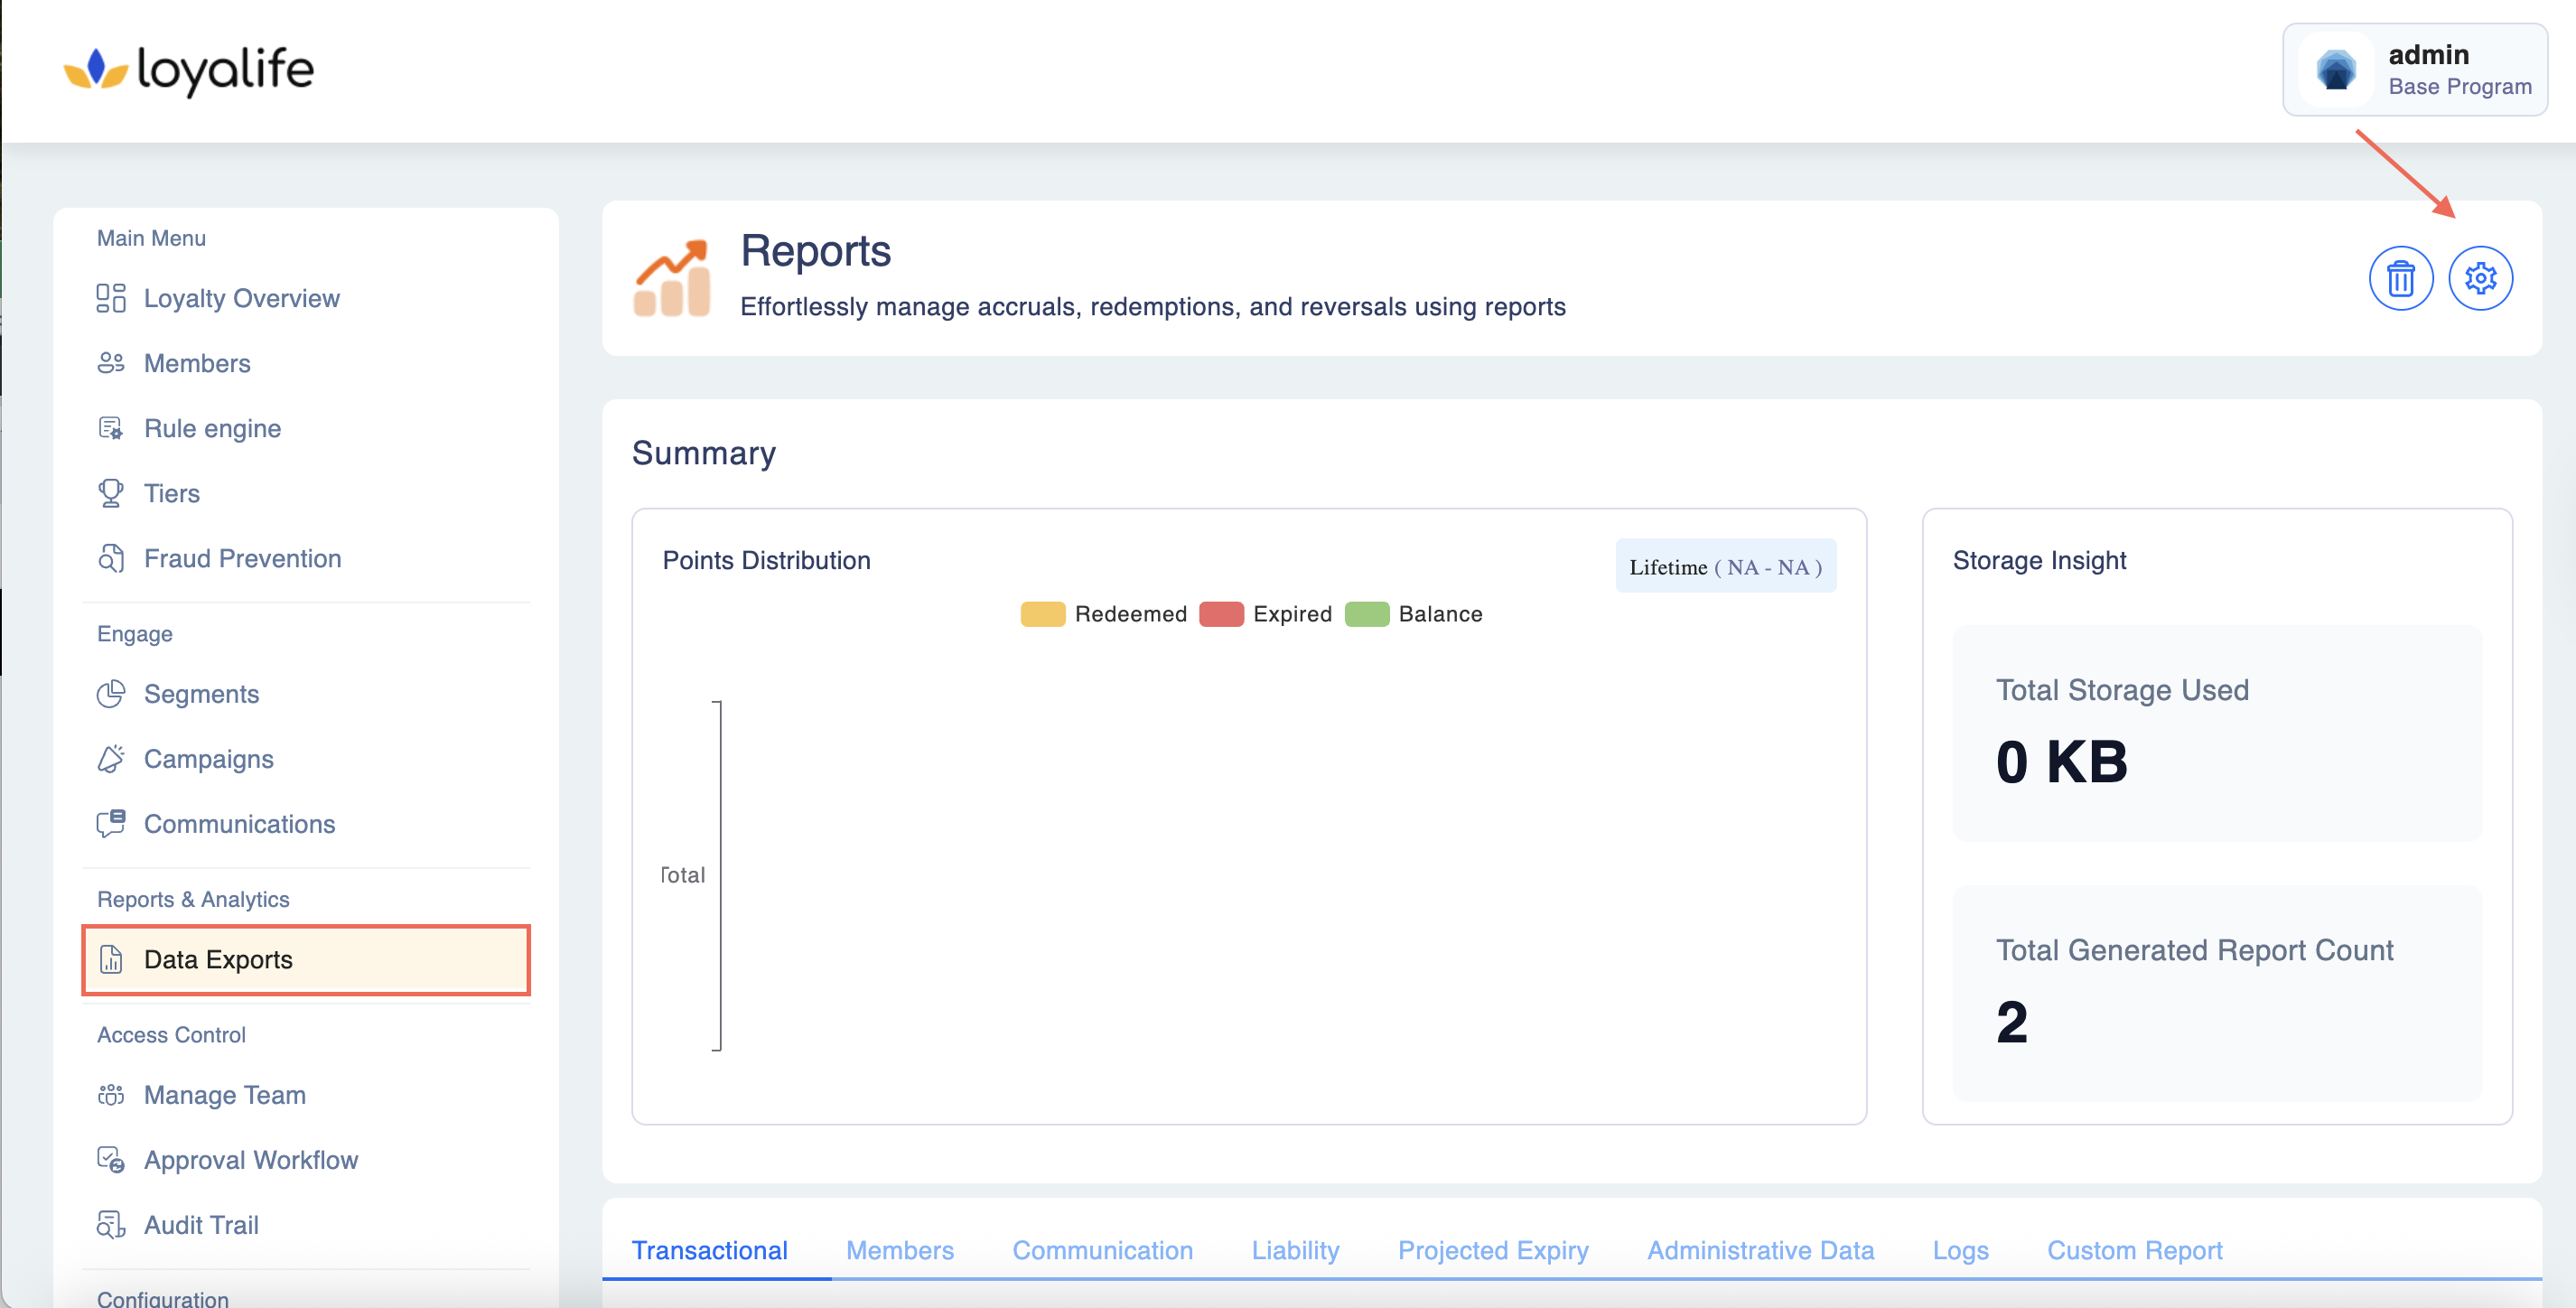Open the Approval Workflow page
2576x1308 pixels.
pyautogui.click(x=250, y=1160)
